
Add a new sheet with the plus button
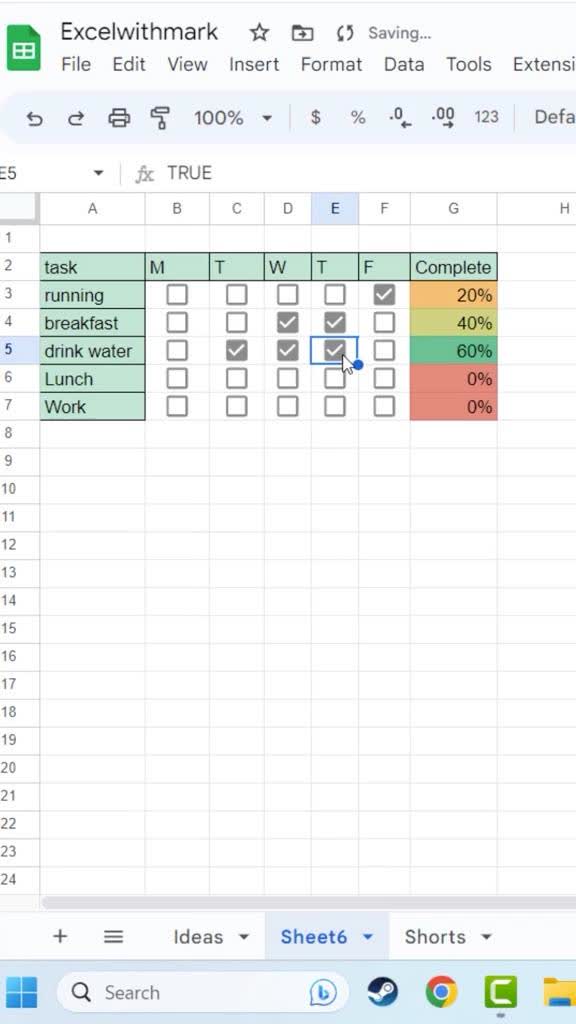(x=60, y=936)
